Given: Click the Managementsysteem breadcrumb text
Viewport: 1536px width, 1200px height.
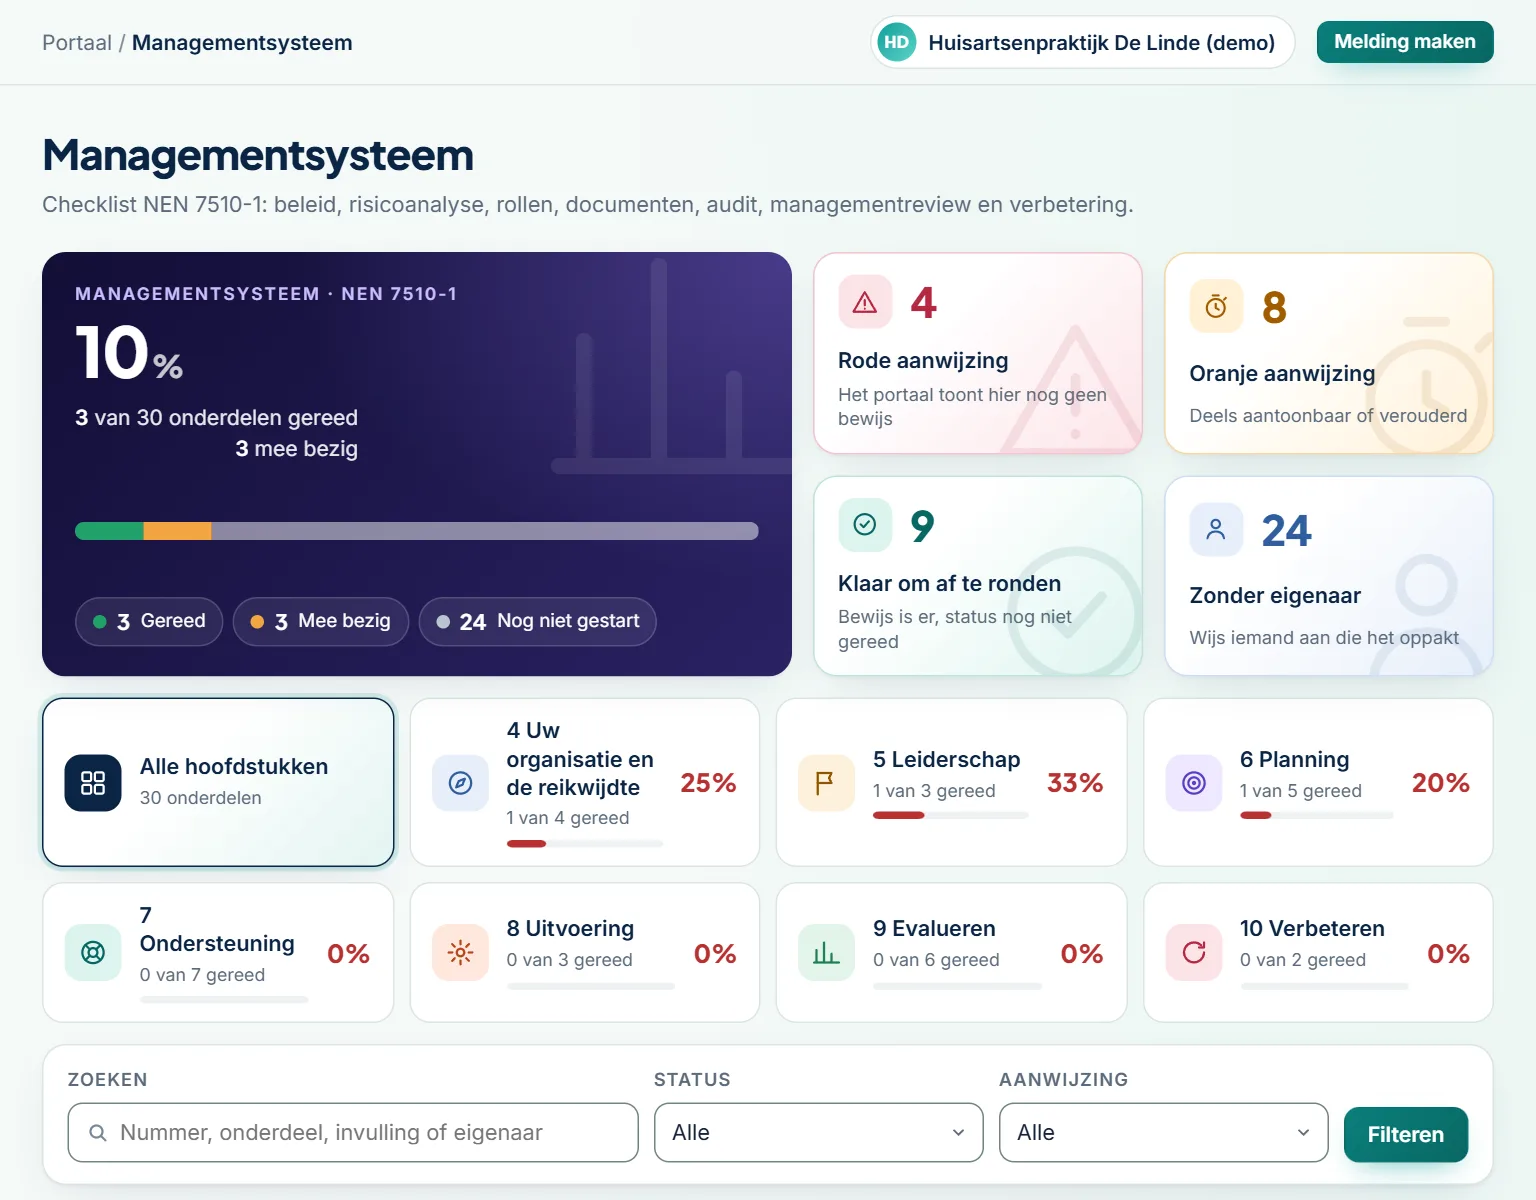Looking at the screenshot, I should 242,43.
